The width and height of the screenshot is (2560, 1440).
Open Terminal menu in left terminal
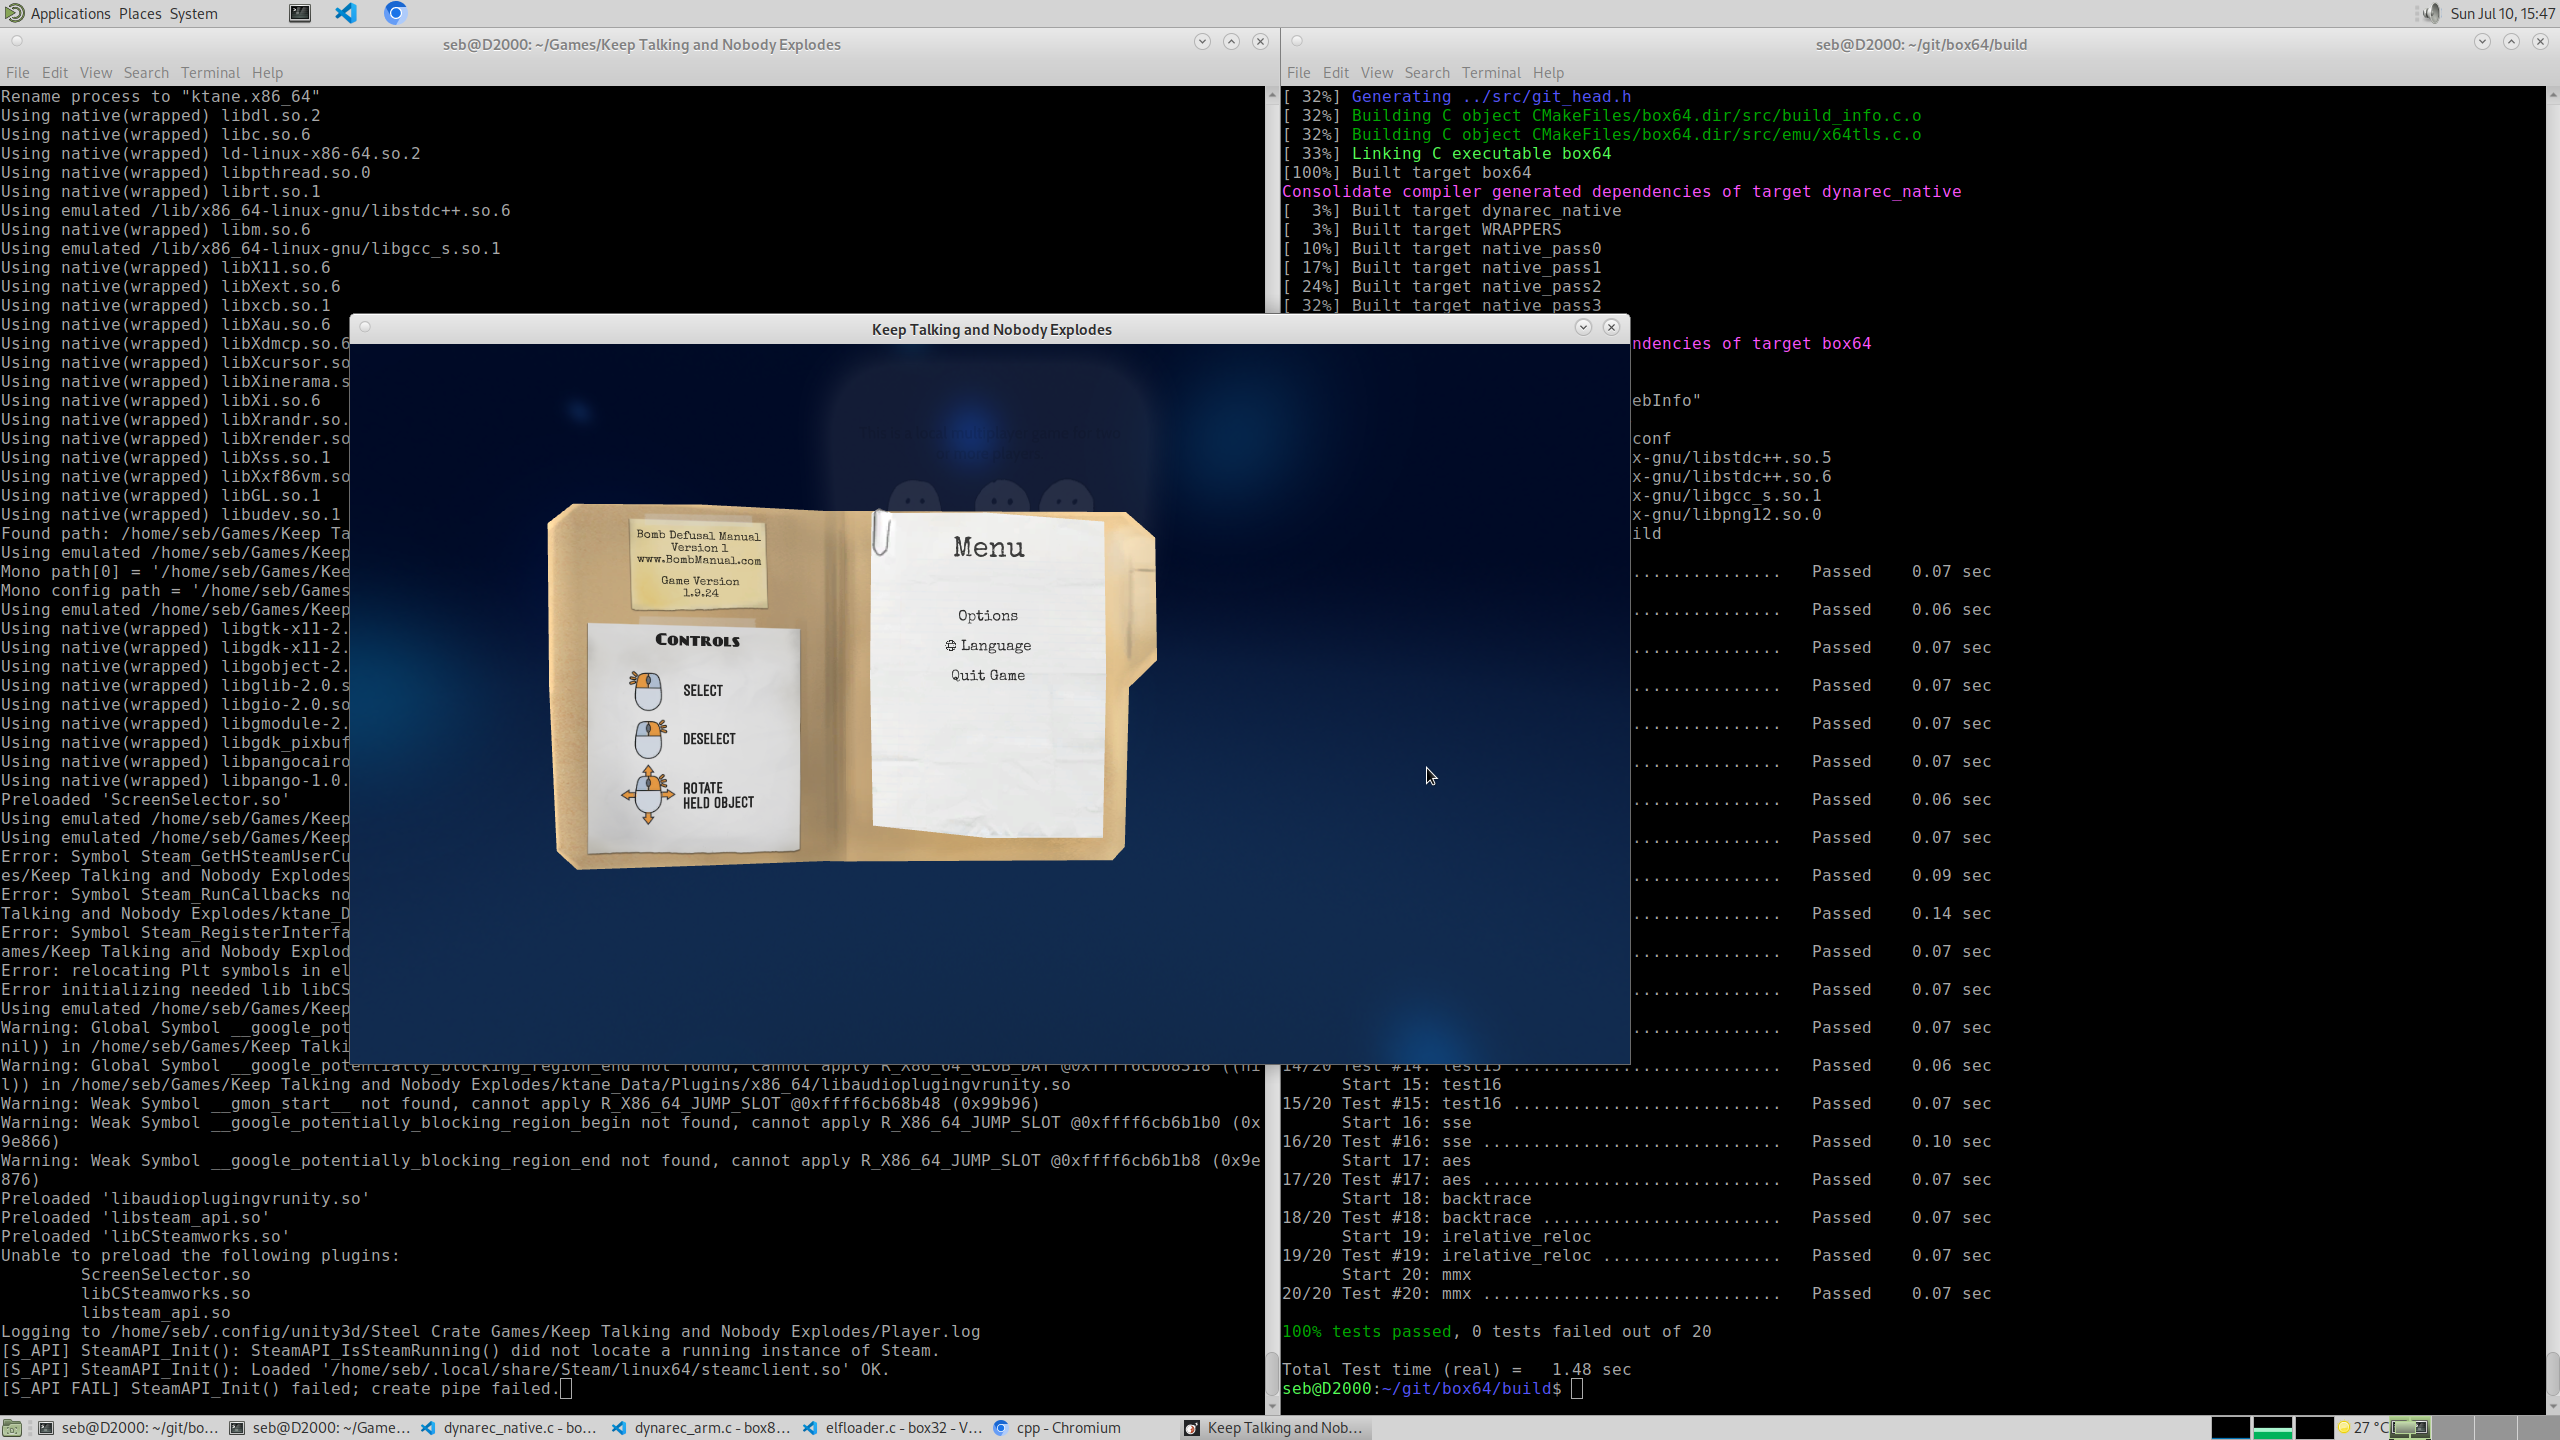coord(210,73)
